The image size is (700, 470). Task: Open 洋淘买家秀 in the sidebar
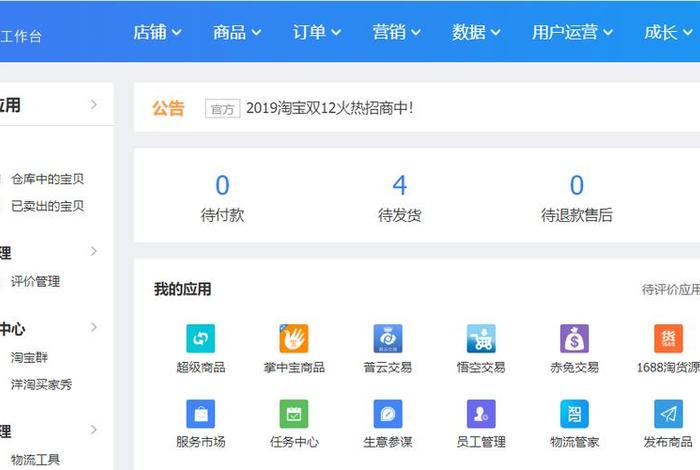(42, 384)
